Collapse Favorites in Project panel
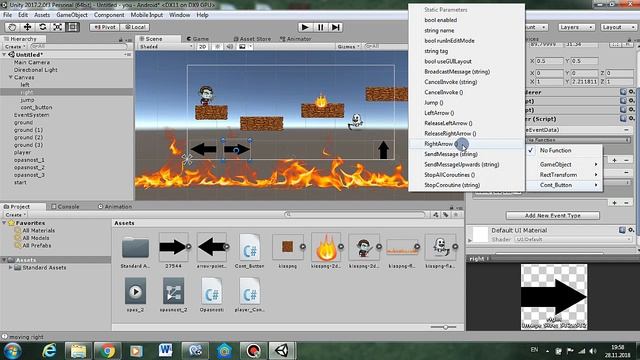 [x=4, y=223]
